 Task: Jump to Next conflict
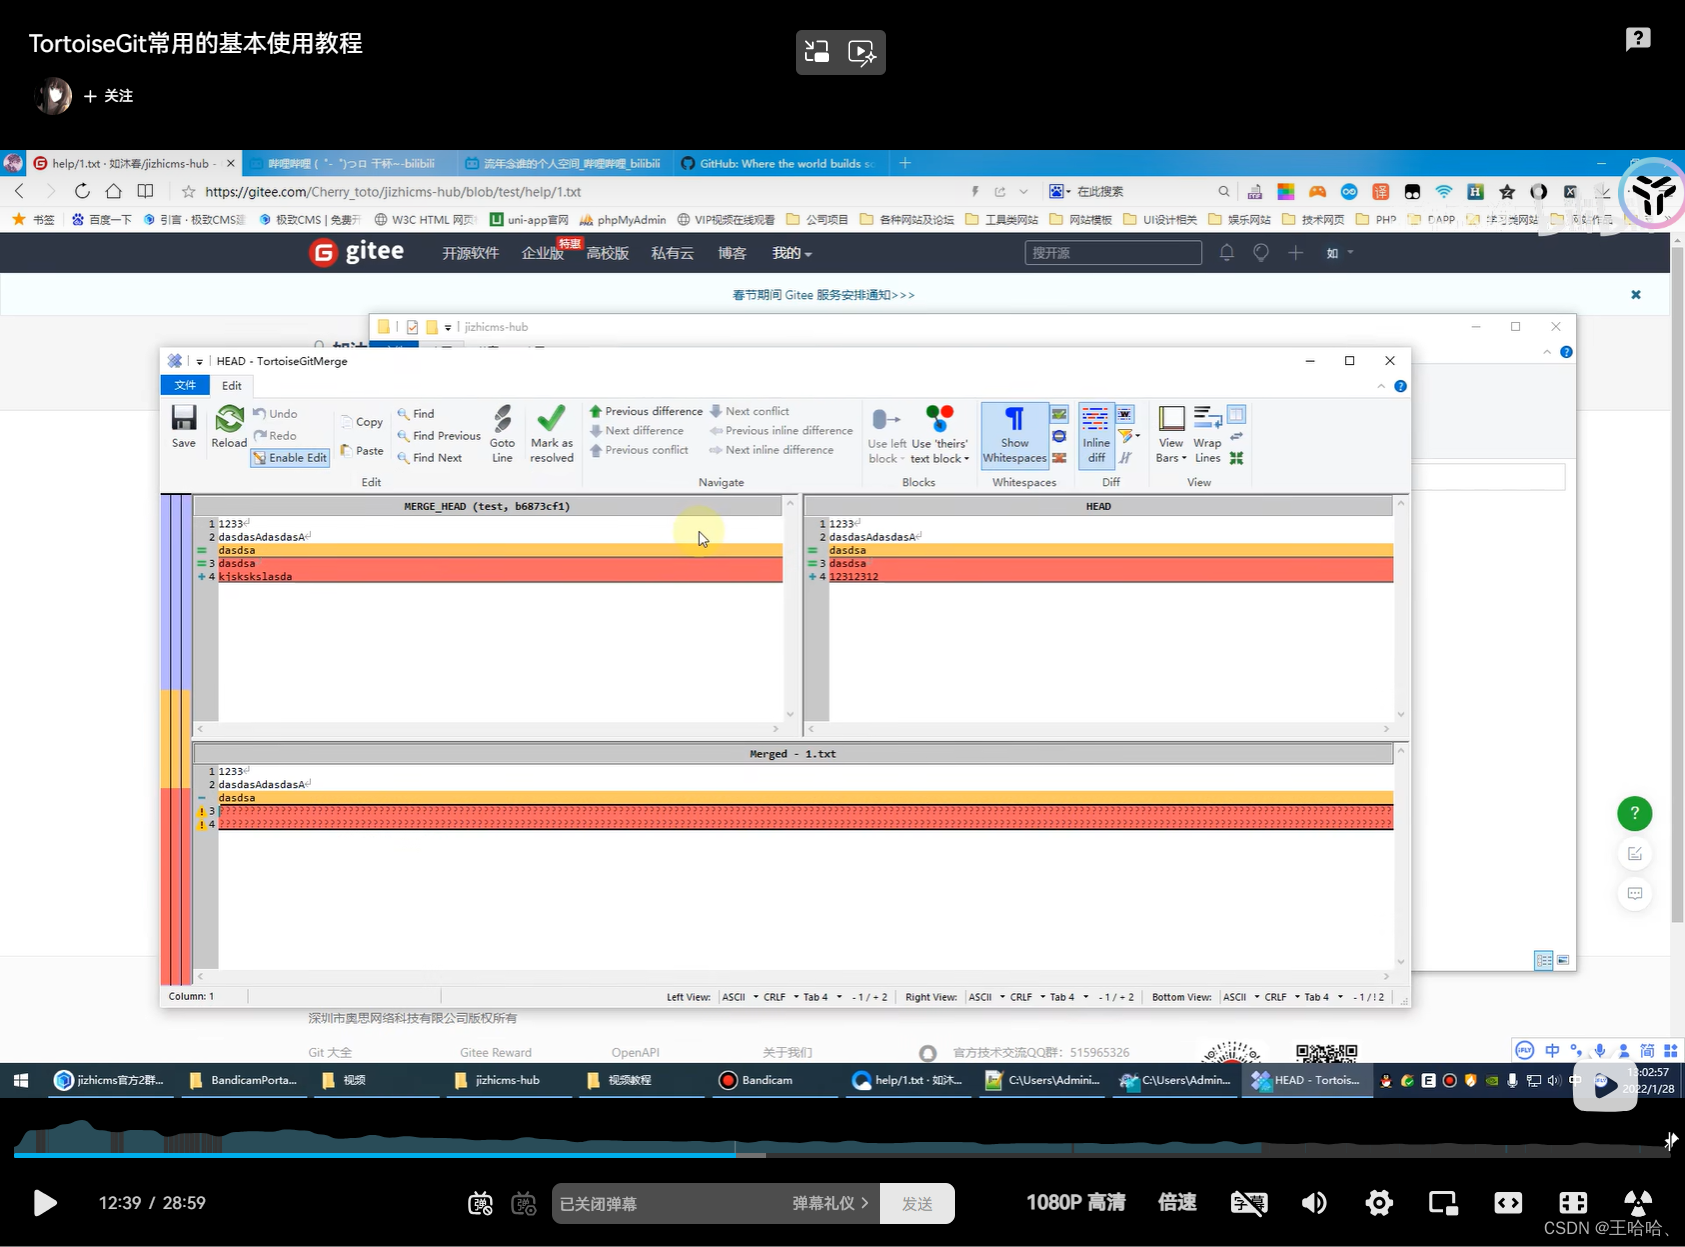pyautogui.click(x=749, y=411)
